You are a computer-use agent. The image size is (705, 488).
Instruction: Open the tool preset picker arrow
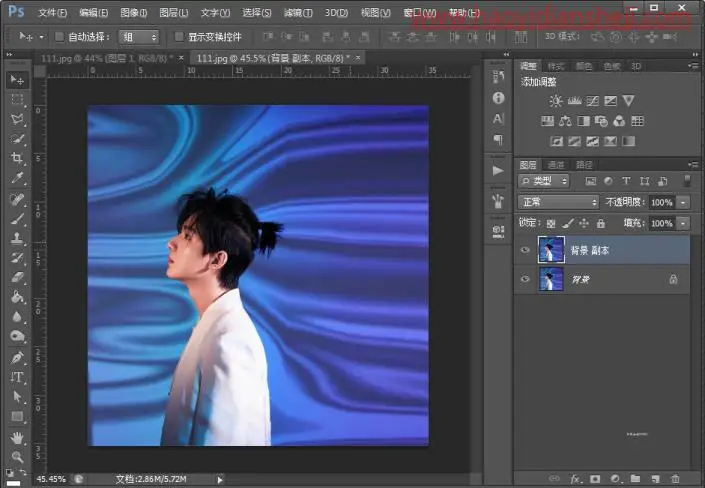[x=41, y=37]
